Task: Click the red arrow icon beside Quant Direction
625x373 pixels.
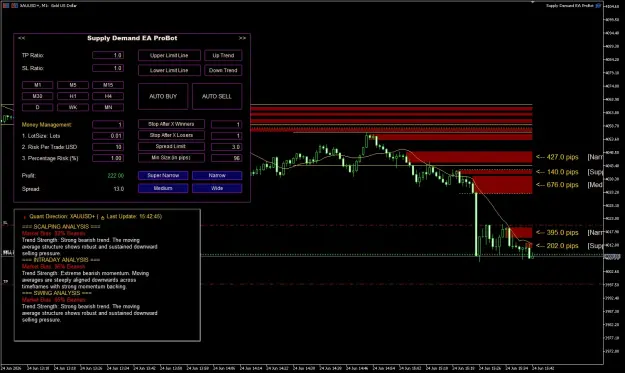Action: [25, 217]
